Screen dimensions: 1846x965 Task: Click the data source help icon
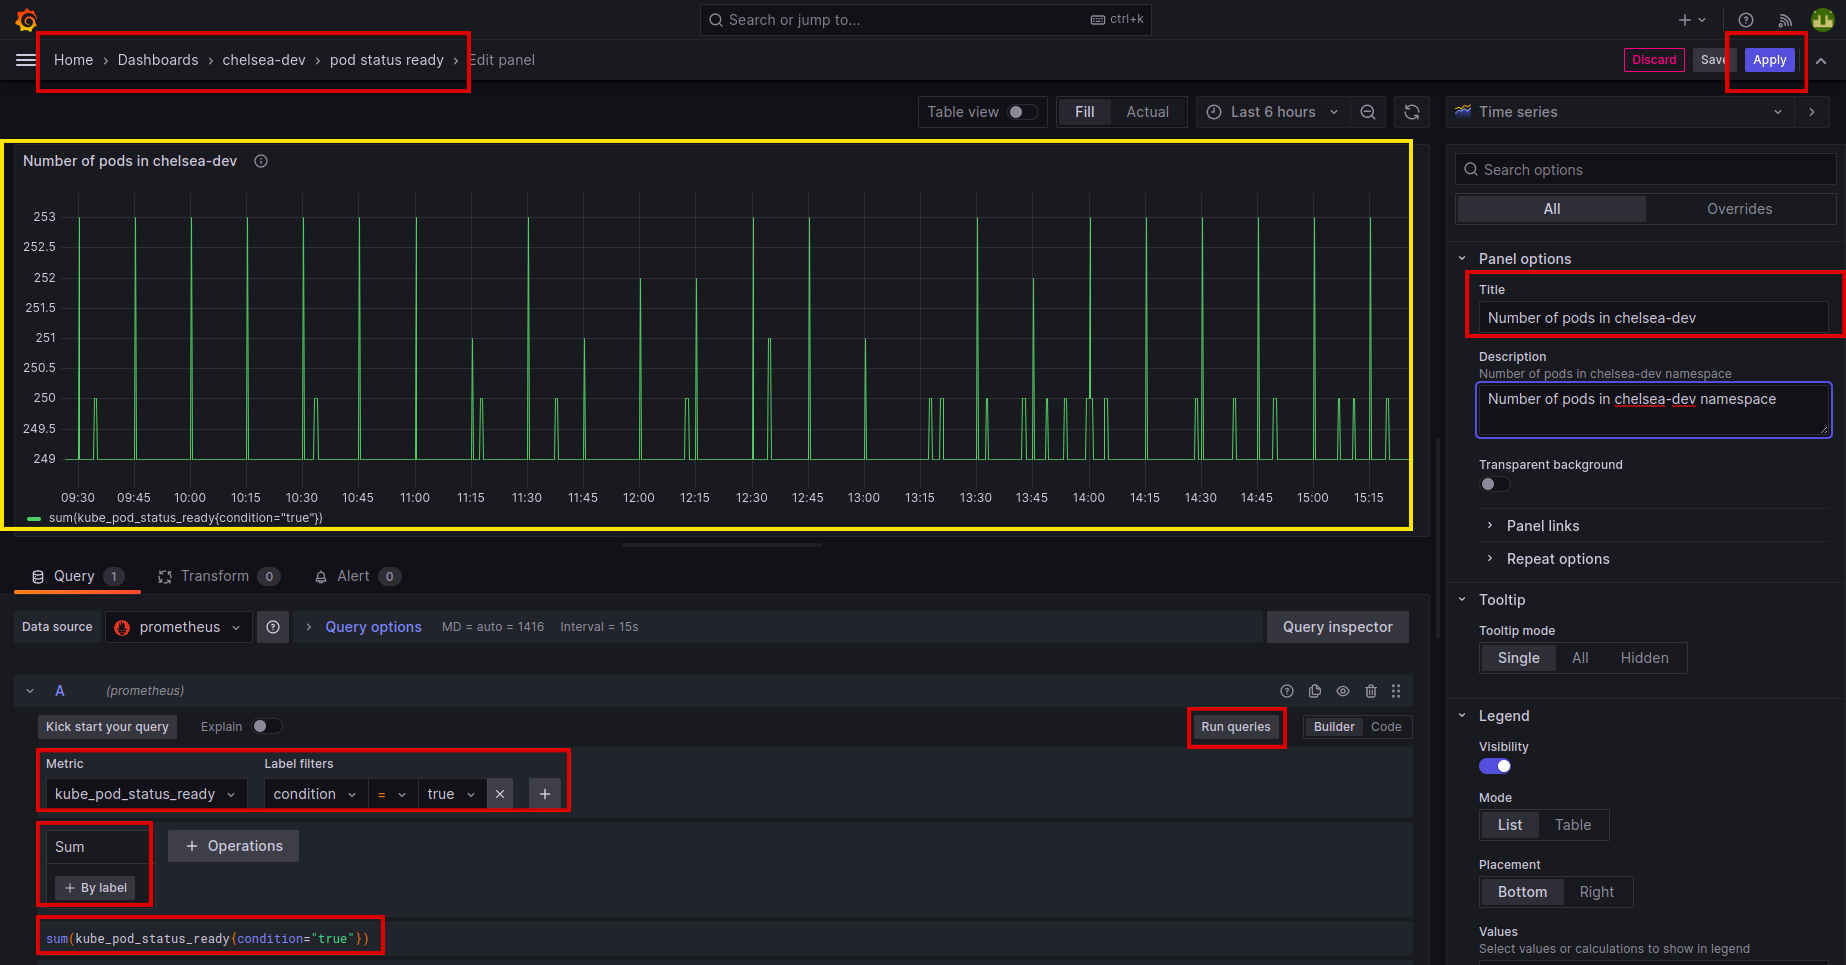273,627
